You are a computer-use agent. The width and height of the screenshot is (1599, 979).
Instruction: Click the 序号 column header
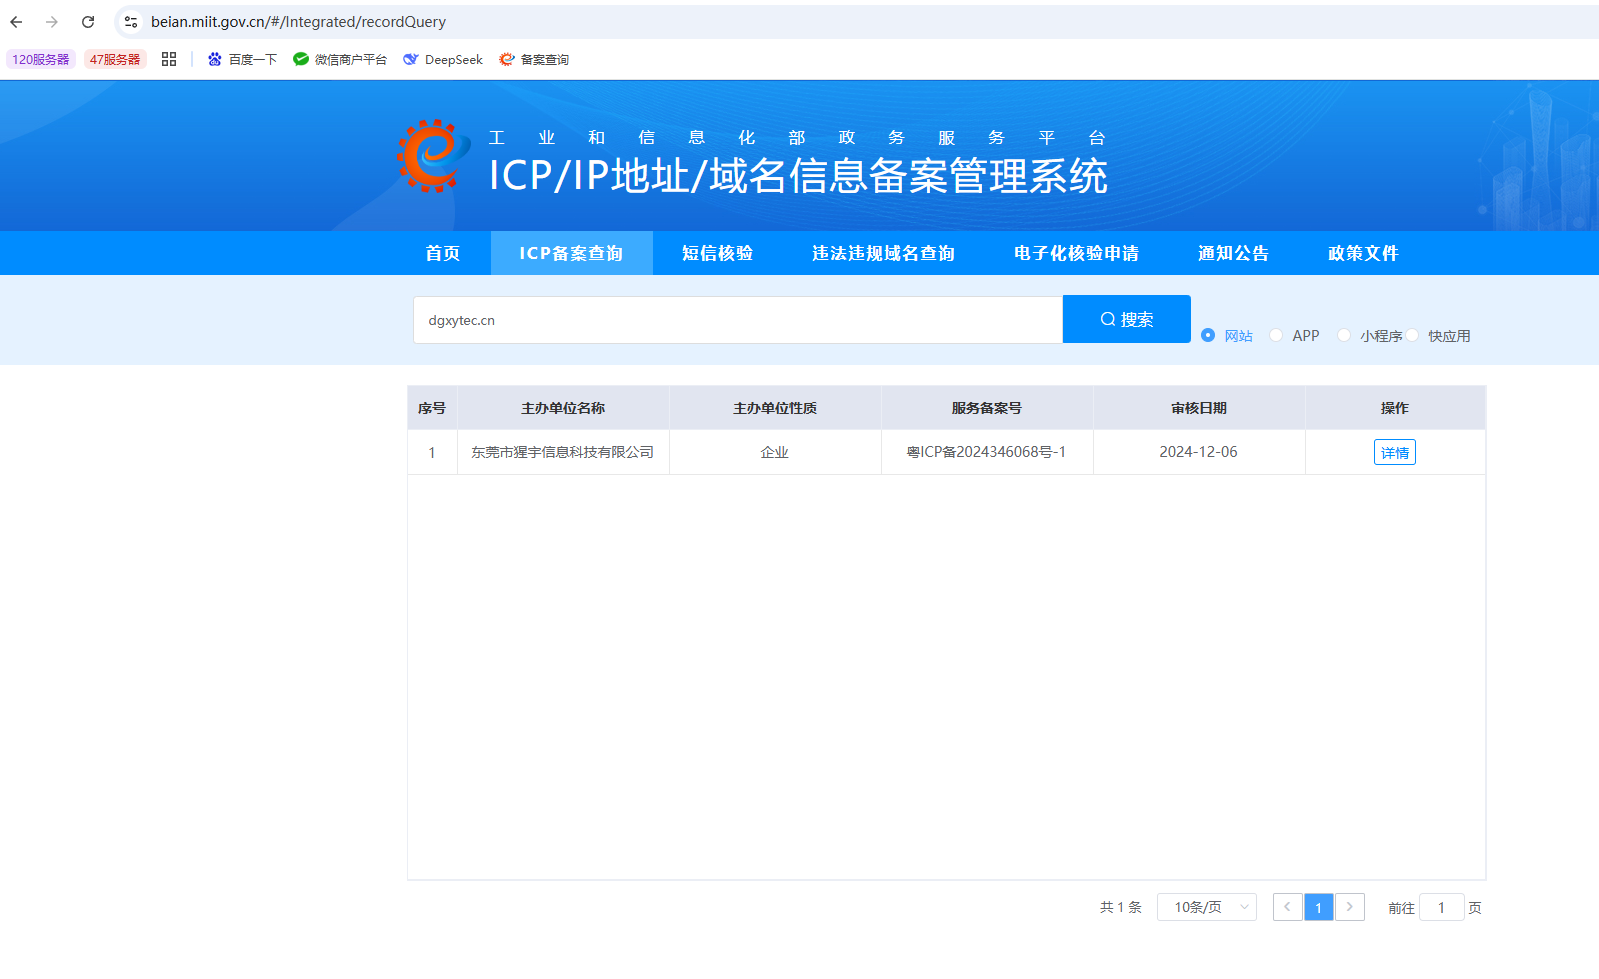pos(432,408)
